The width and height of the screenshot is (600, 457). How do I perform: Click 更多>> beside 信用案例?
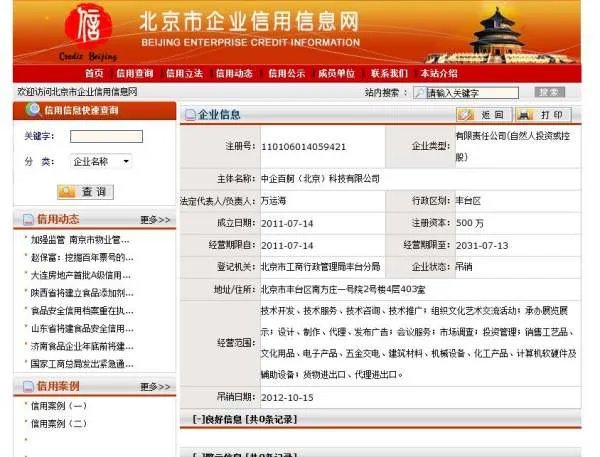[x=155, y=387]
